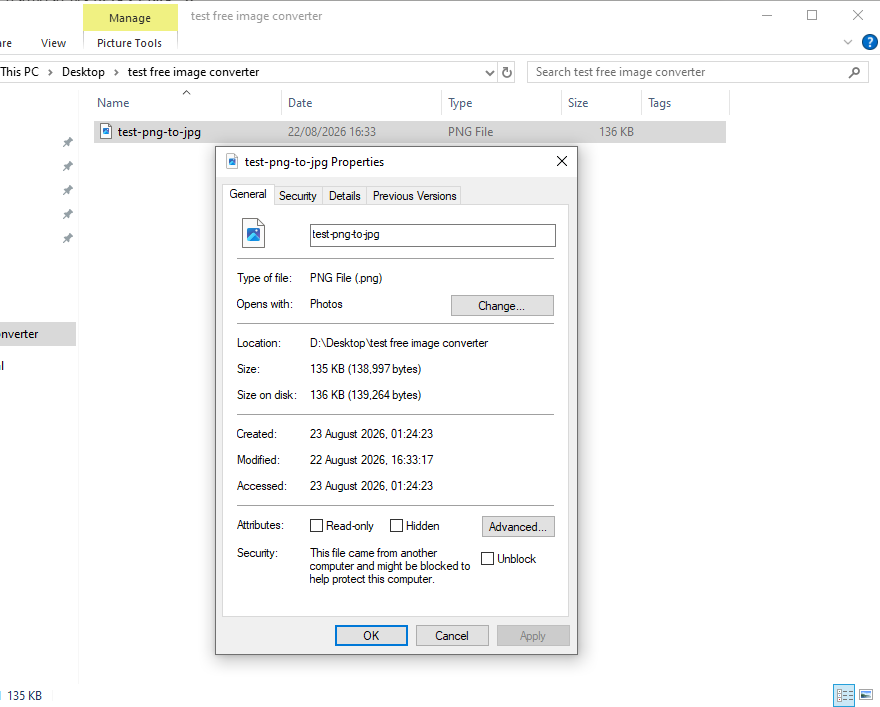Image resolution: width=880 pixels, height=707 pixels.
Task: Check the Unblock checkbox
Action: (488, 559)
